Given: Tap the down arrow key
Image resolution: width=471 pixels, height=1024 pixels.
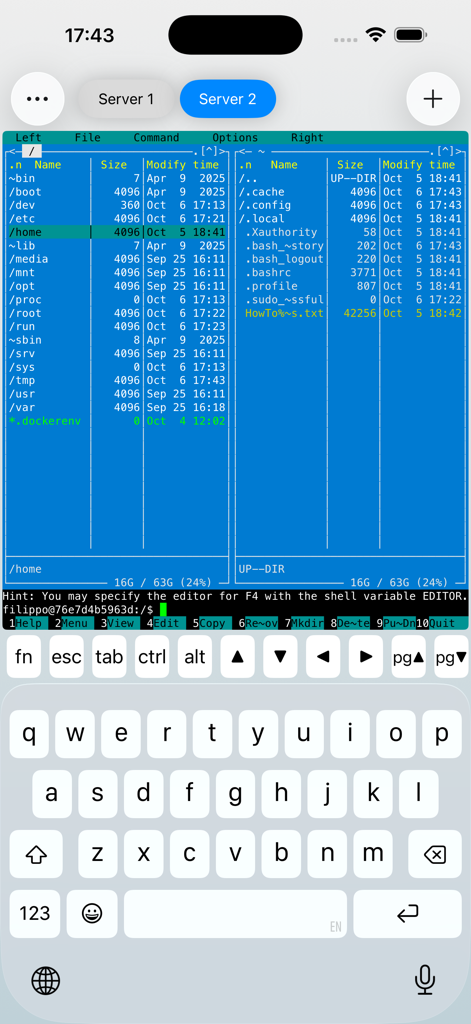Looking at the screenshot, I should point(280,656).
